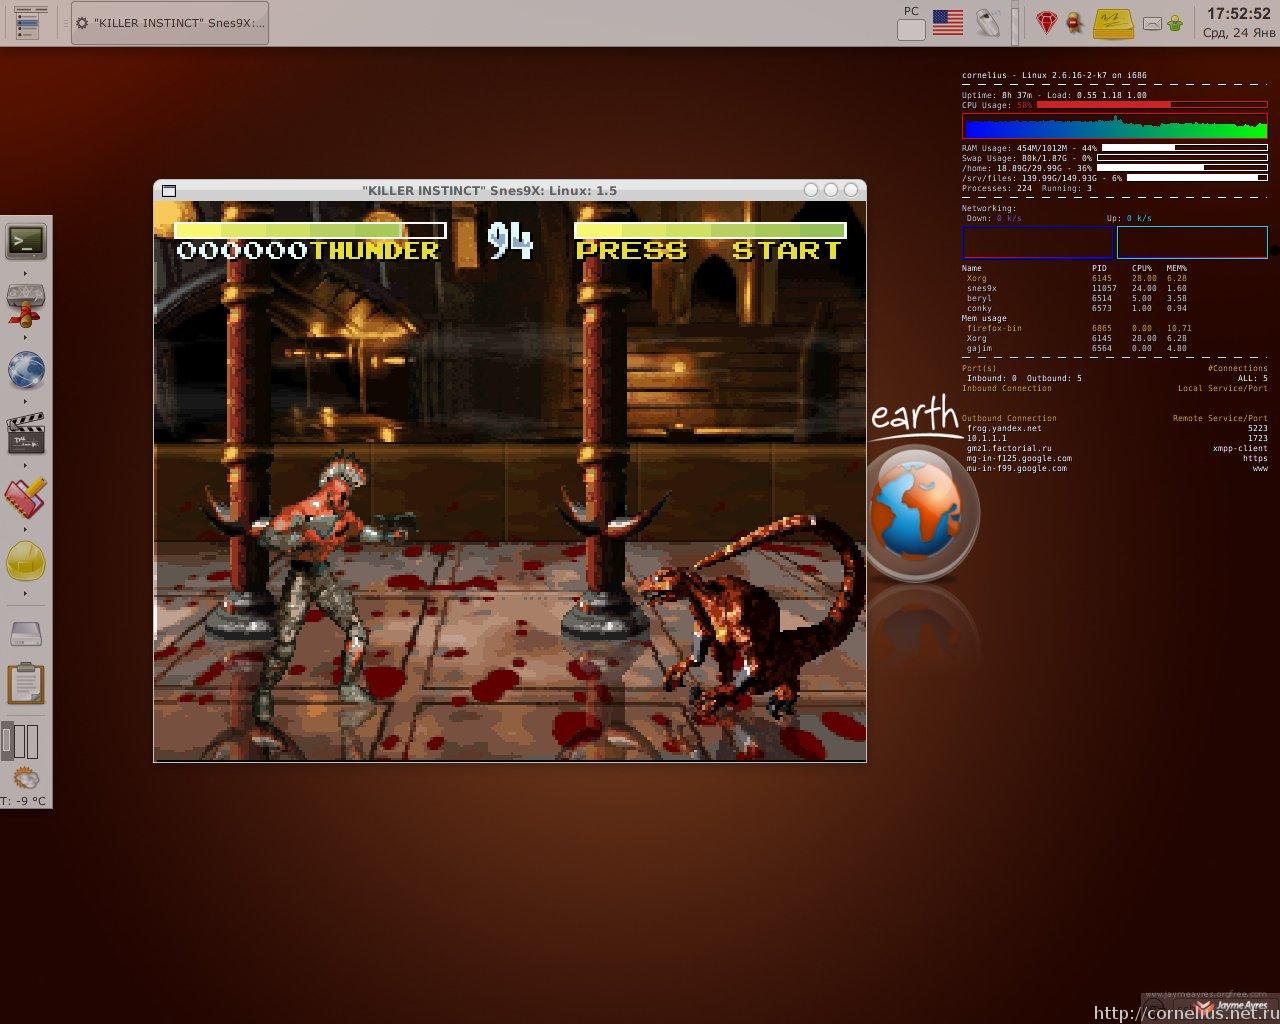Open the window list menu in top panel
This screenshot has height=1024, width=1280.
point(26,22)
